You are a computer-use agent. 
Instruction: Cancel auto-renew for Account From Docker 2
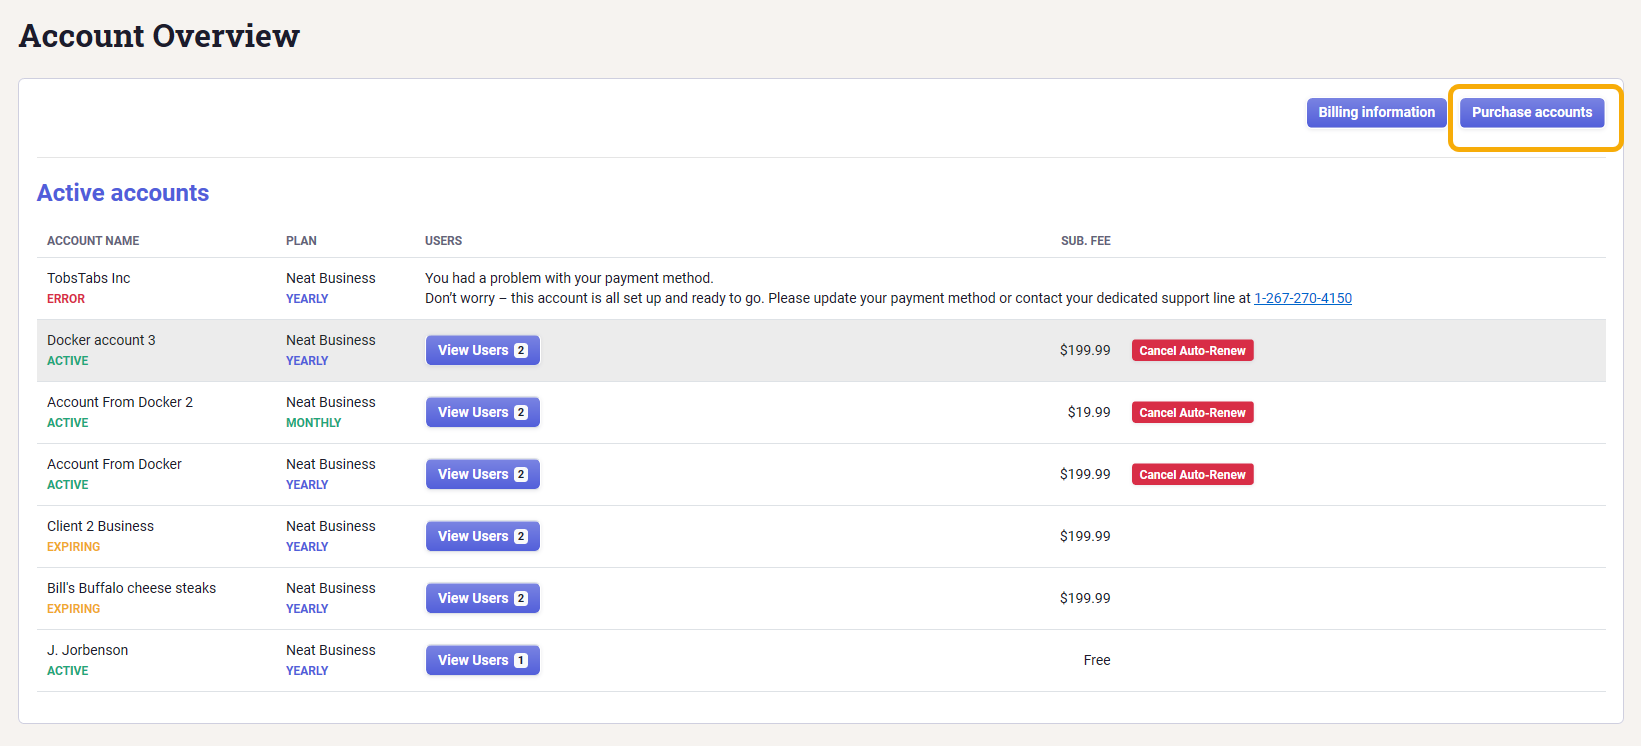click(x=1192, y=413)
